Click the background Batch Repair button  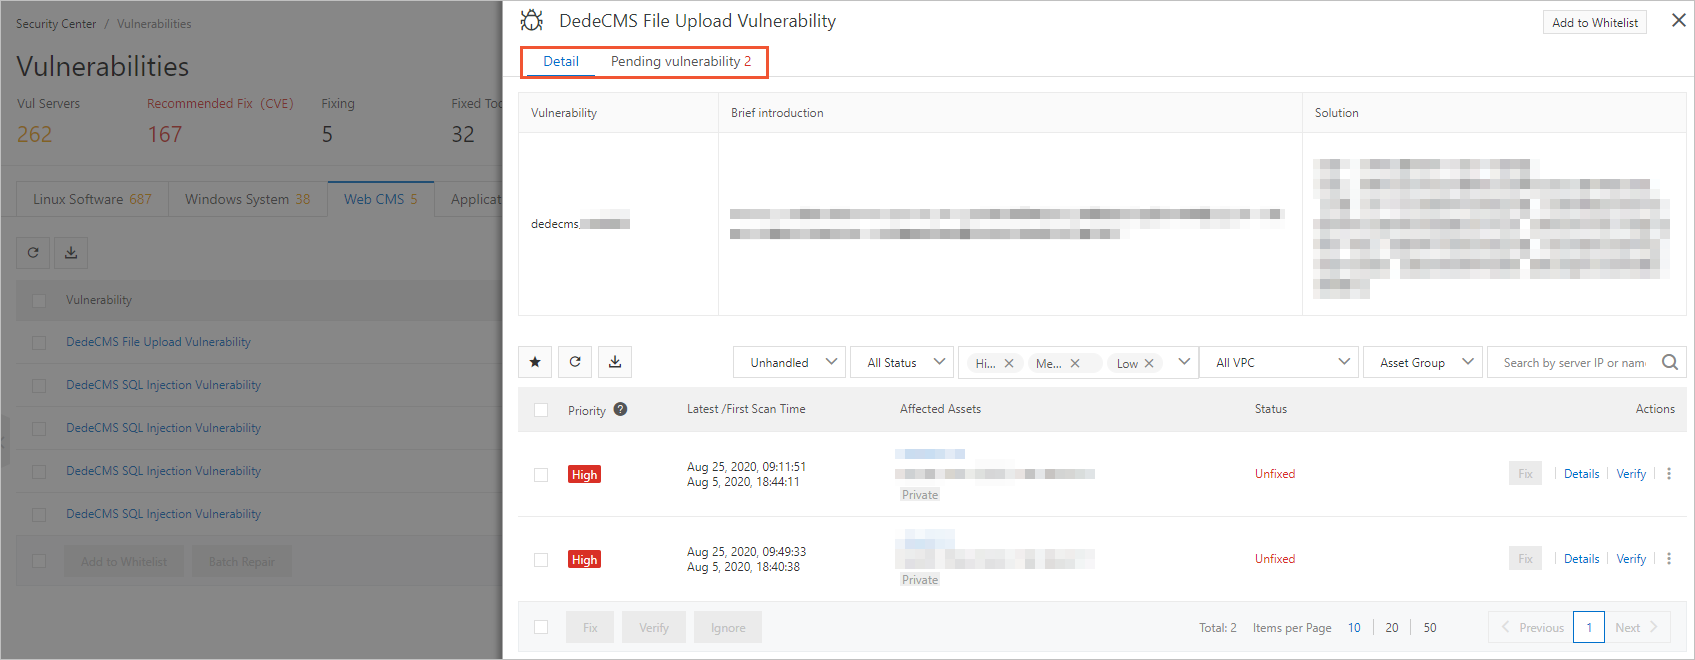point(241,561)
